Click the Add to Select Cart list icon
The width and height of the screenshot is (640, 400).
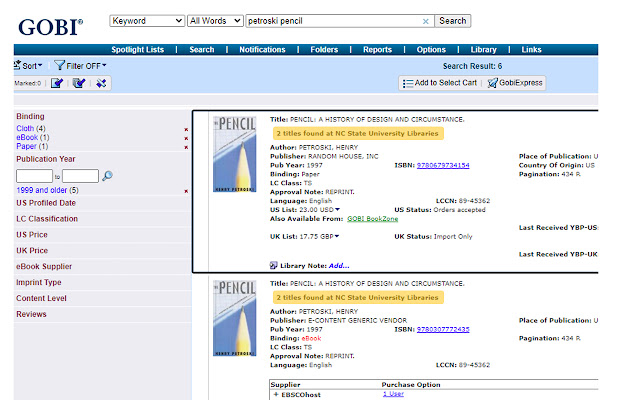[x=408, y=83]
